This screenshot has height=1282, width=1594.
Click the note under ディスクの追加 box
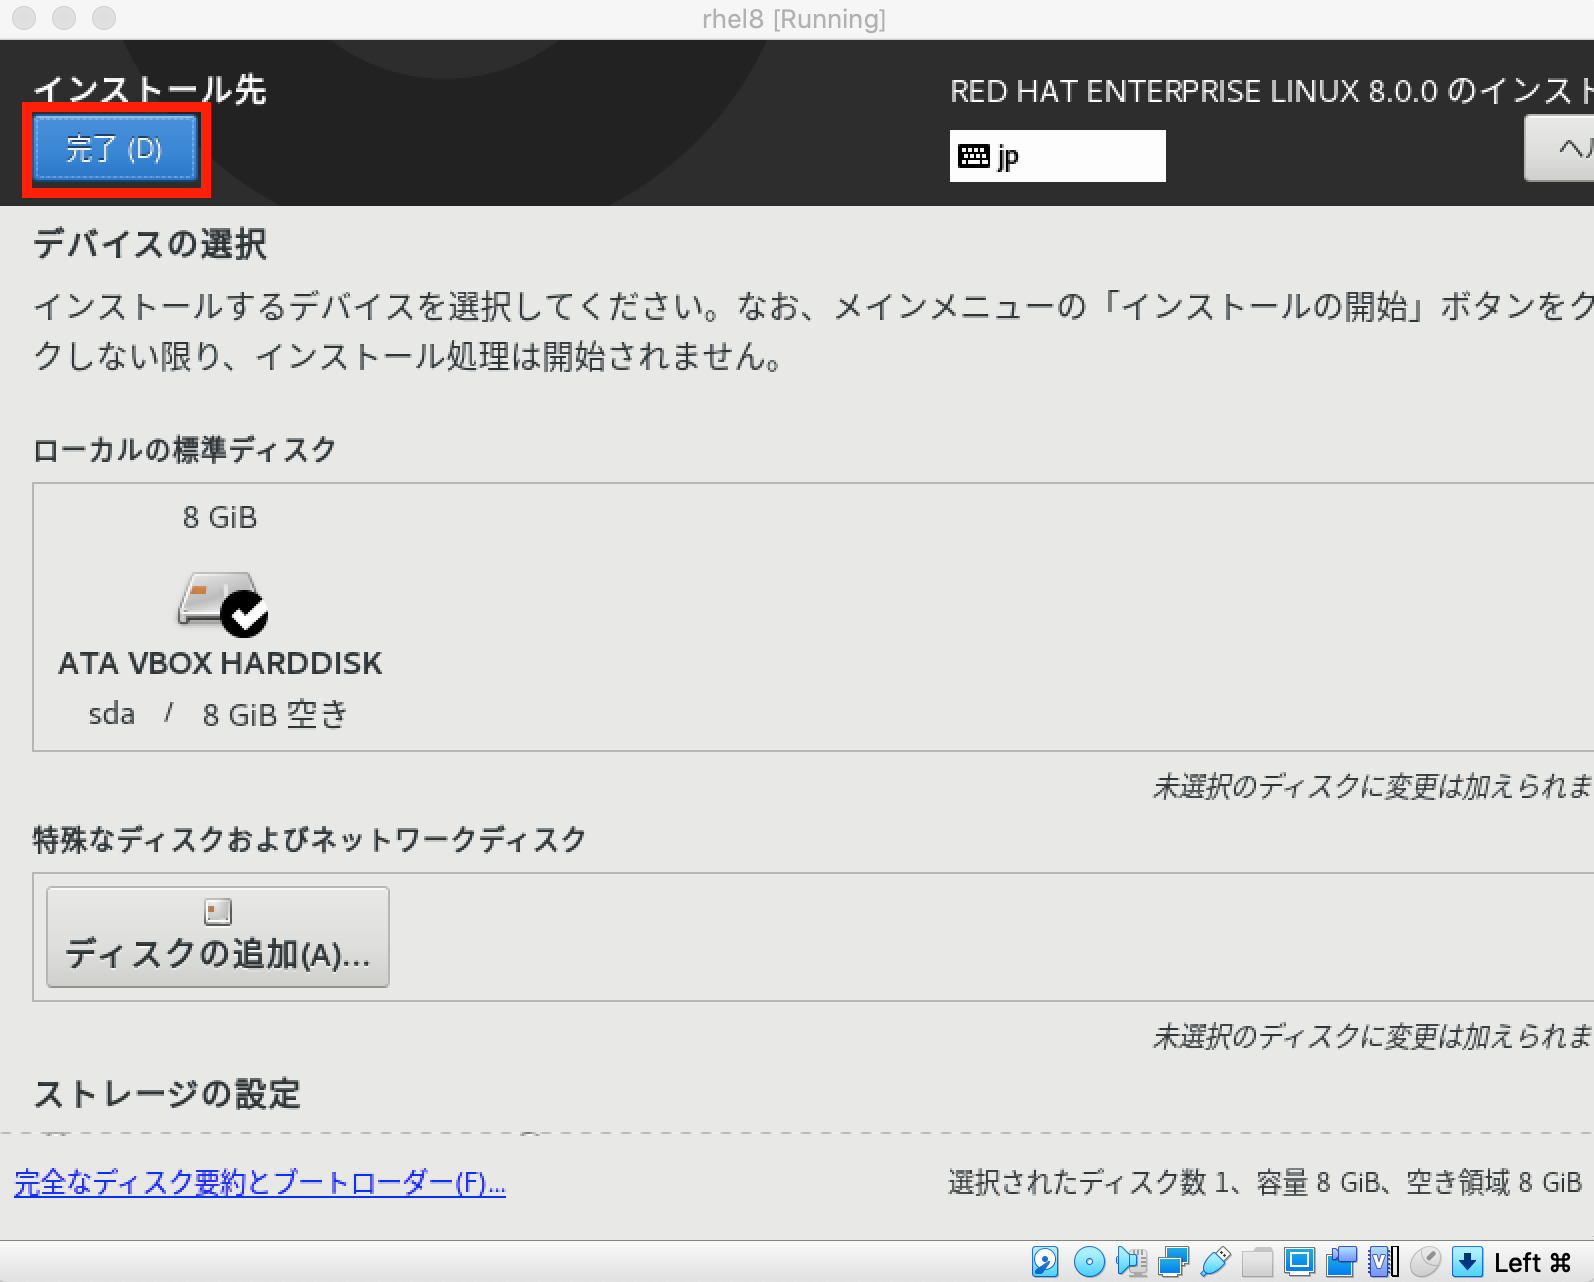1372,1036
